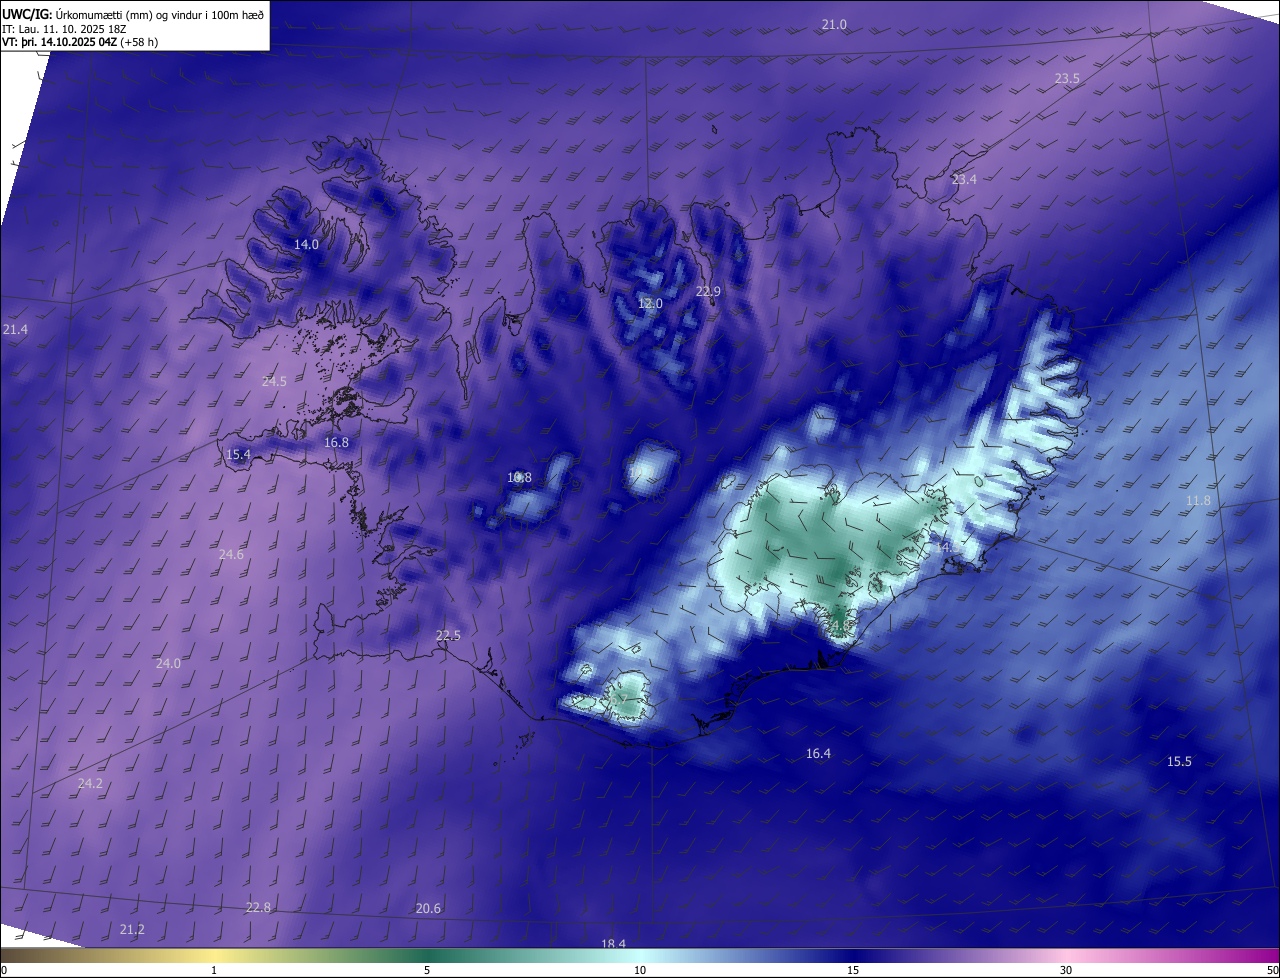This screenshot has height=978, width=1280.
Task: Select the 15 tick on the color scale
Action: [x=853, y=970]
